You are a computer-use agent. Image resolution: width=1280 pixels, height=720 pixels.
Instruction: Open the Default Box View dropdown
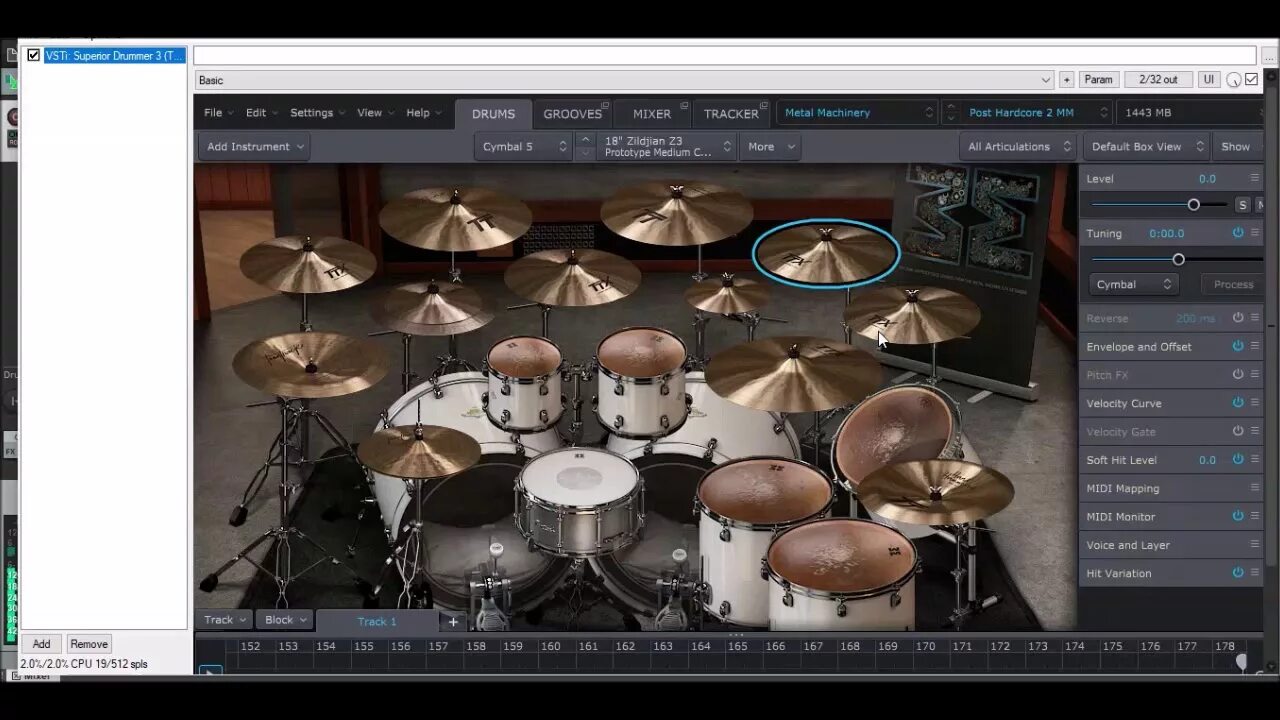(1146, 146)
